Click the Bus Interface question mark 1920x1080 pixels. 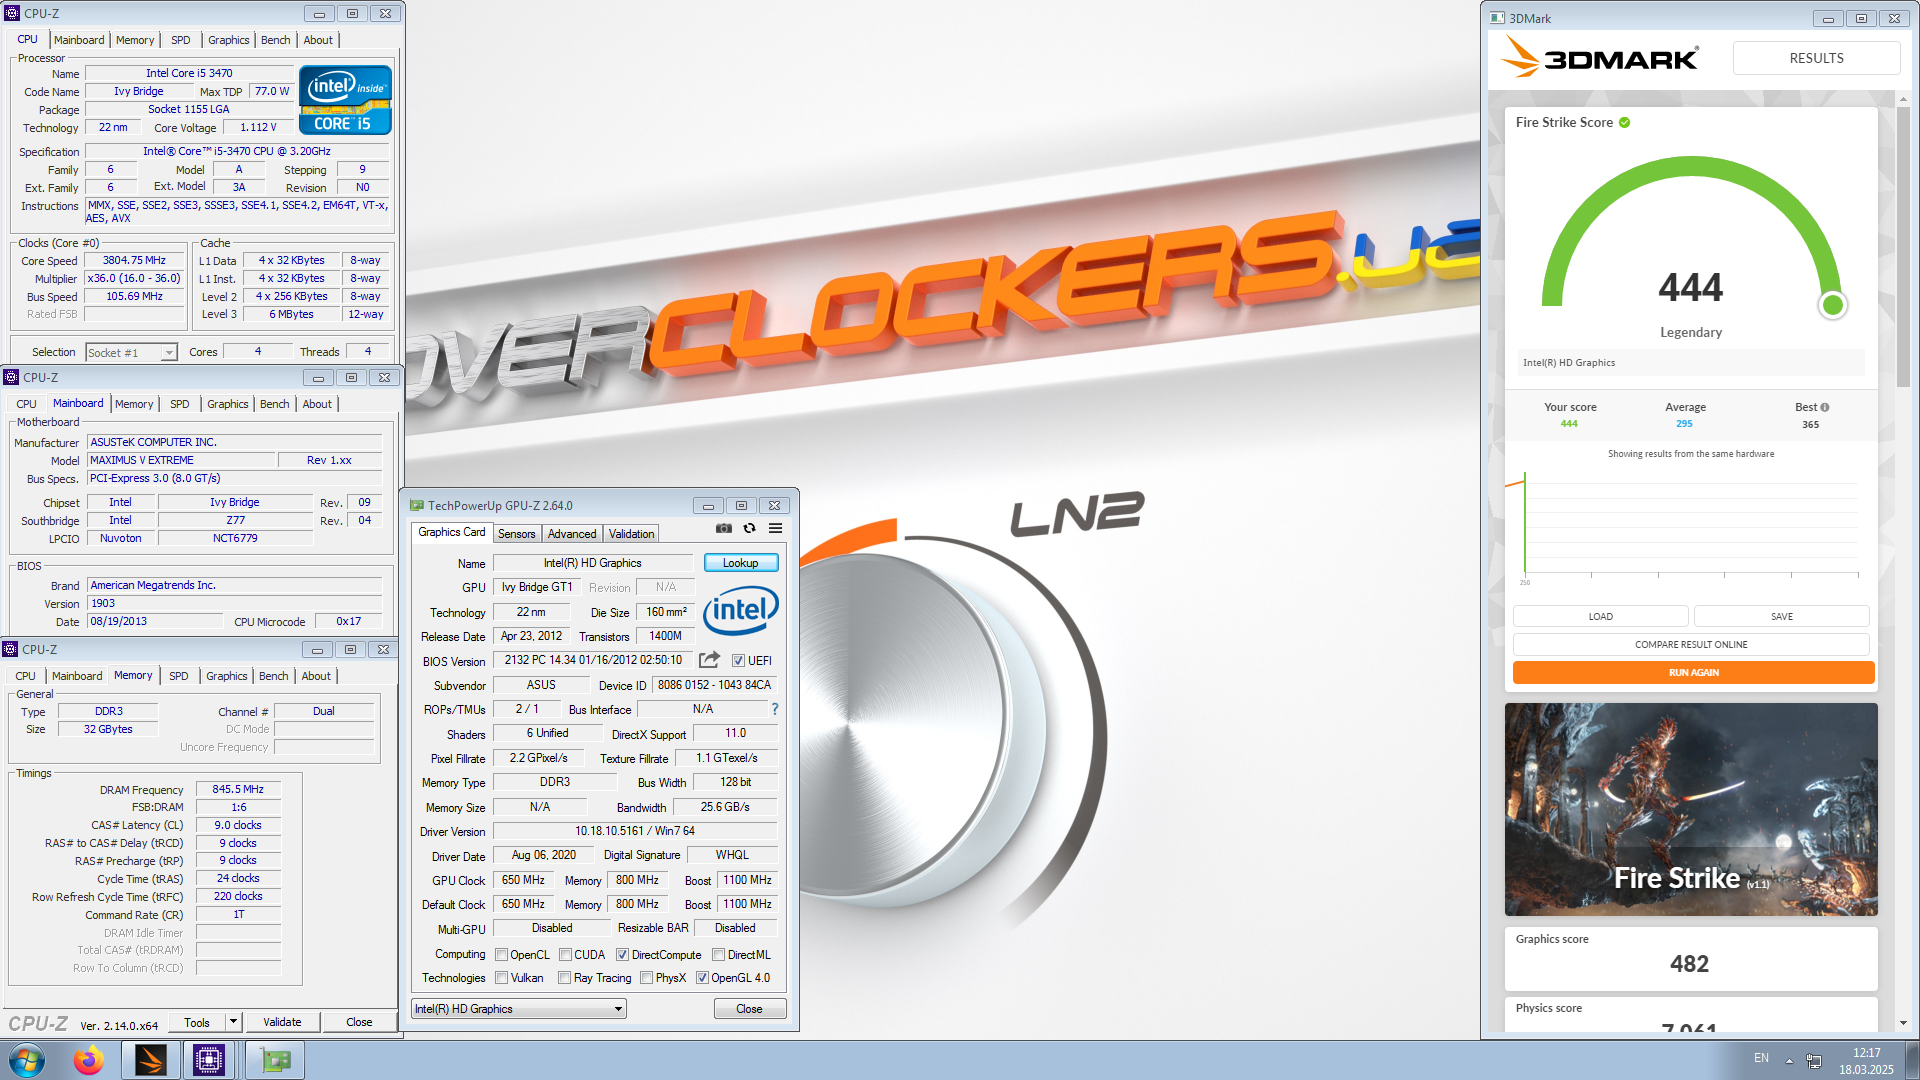click(x=774, y=709)
